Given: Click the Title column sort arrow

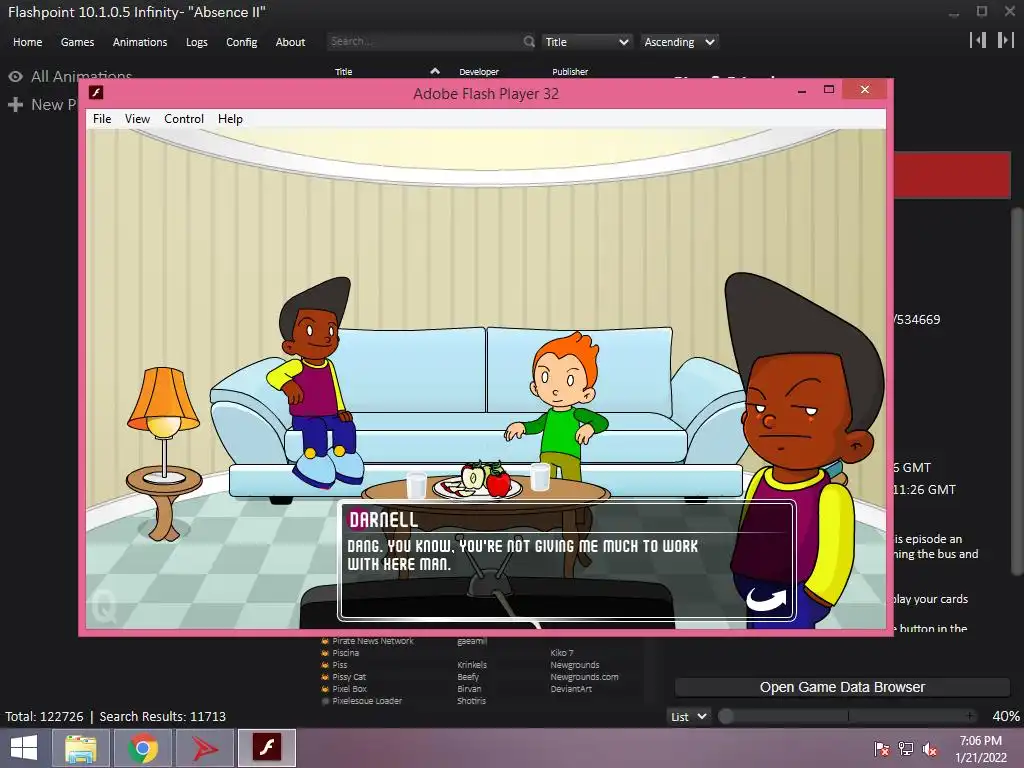Looking at the screenshot, I should (x=435, y=71).
